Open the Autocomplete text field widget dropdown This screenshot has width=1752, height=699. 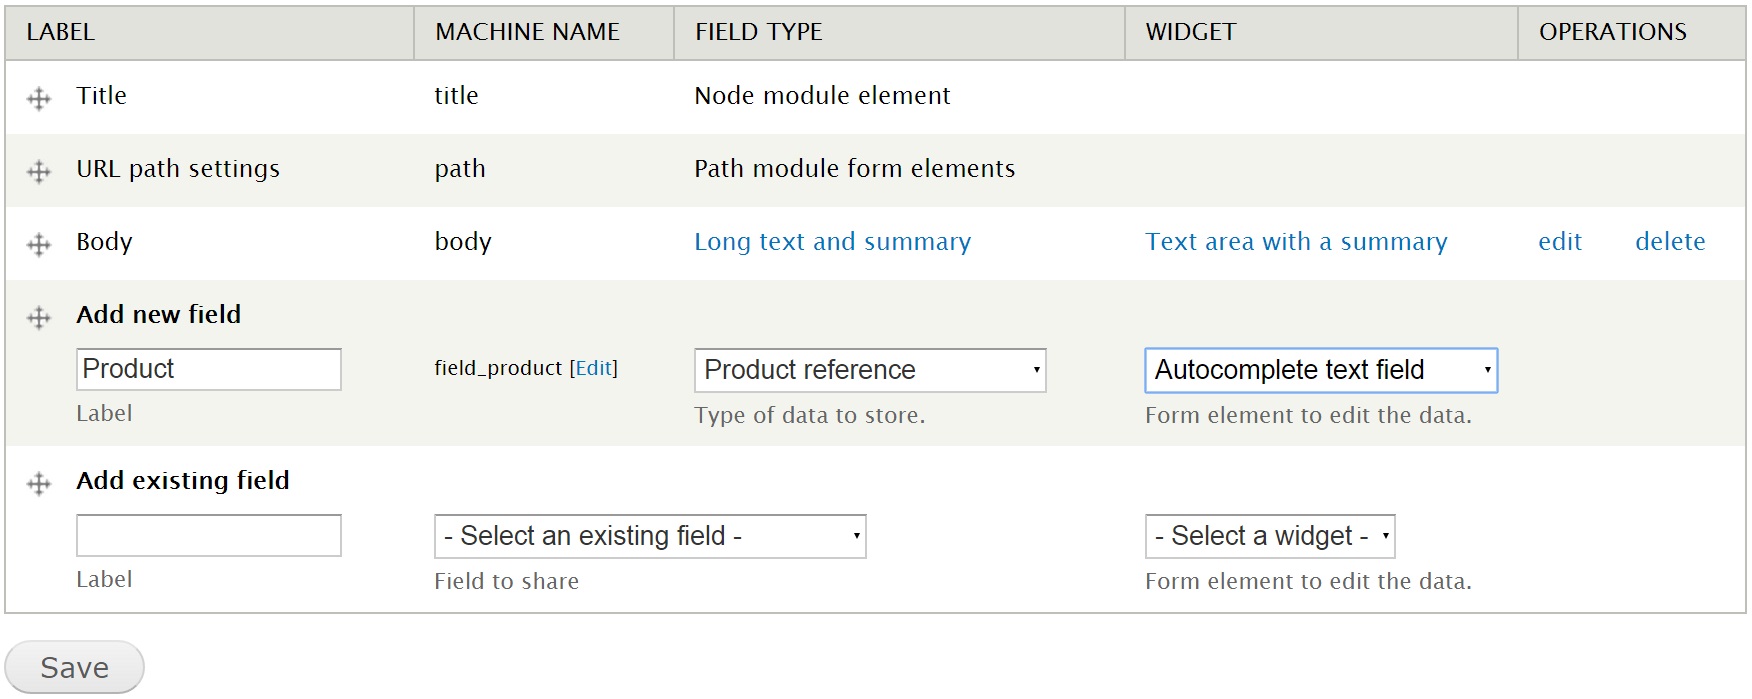[x=1321, y=370]
